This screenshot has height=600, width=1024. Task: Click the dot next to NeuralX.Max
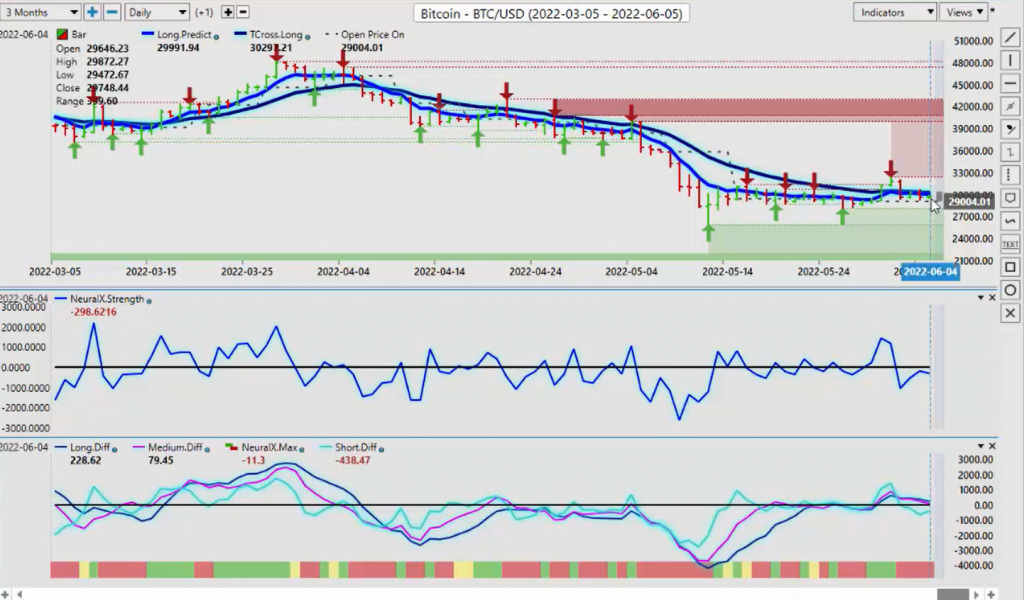[x=302, y=449]
